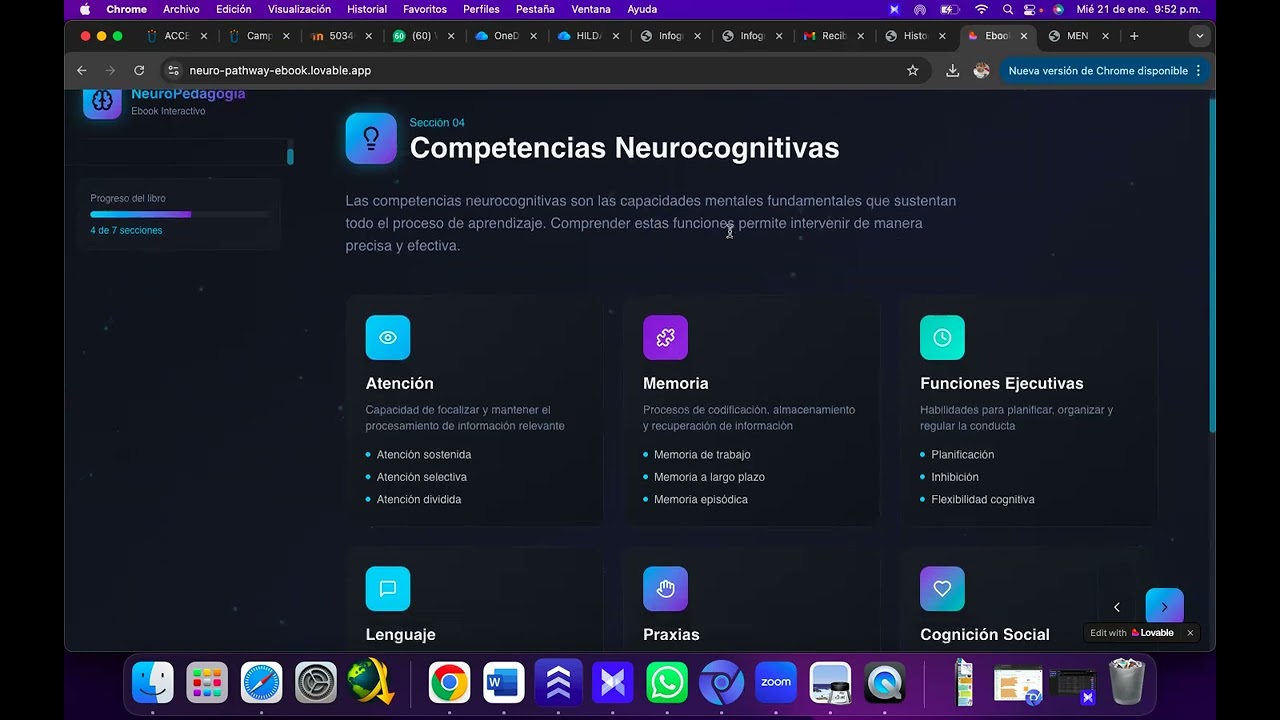Open QuickTime Player from the Dock

pyautogui.click(x=884, y=683)
